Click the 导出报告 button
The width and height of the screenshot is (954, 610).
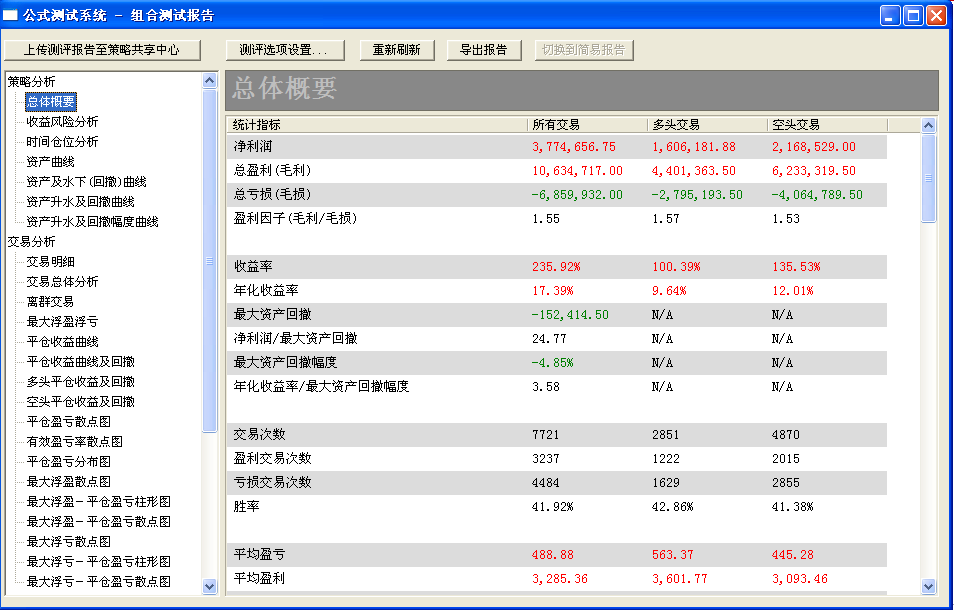click(484, 50)
